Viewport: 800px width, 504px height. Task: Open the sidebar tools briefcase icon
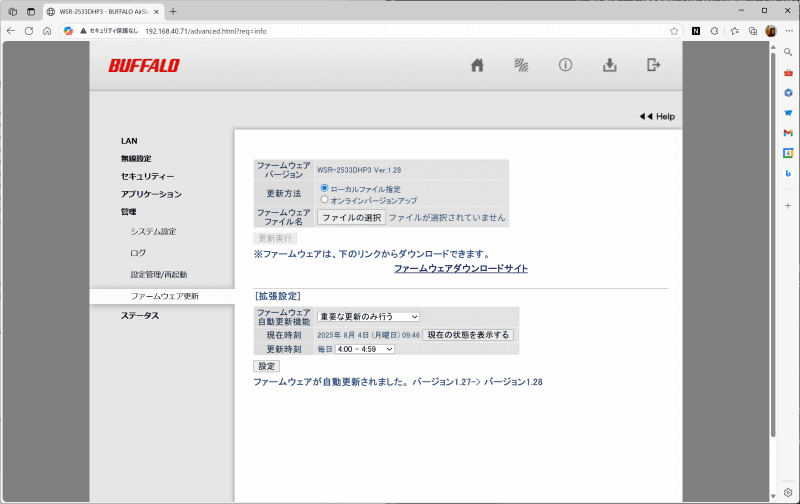[x=788, y=72]
